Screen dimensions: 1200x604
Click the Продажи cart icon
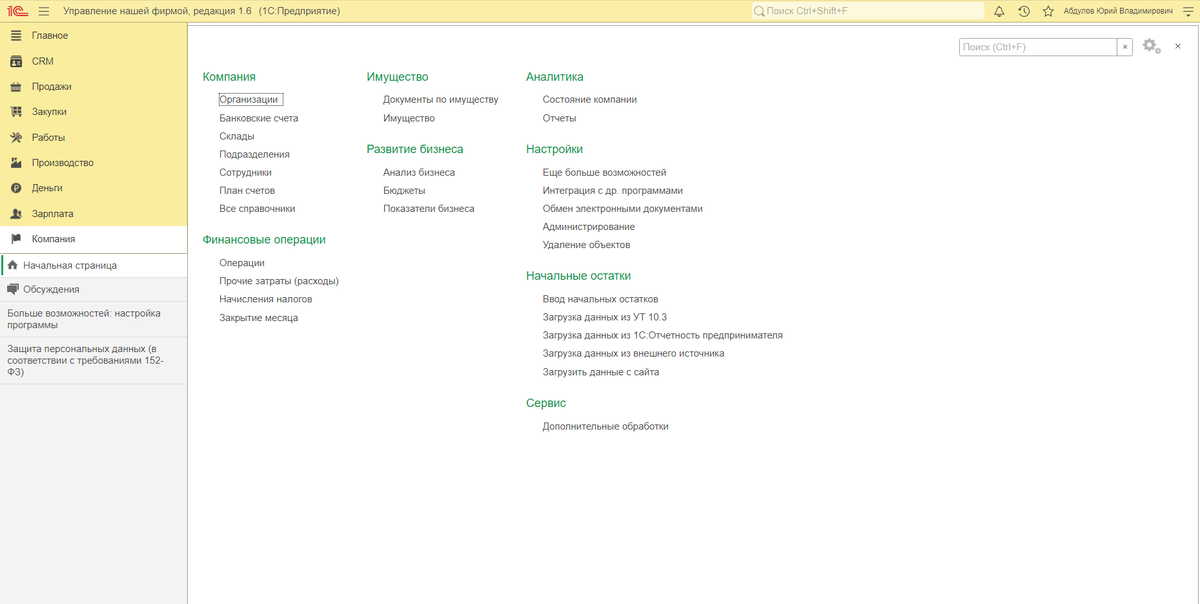[x=15, y=86]
